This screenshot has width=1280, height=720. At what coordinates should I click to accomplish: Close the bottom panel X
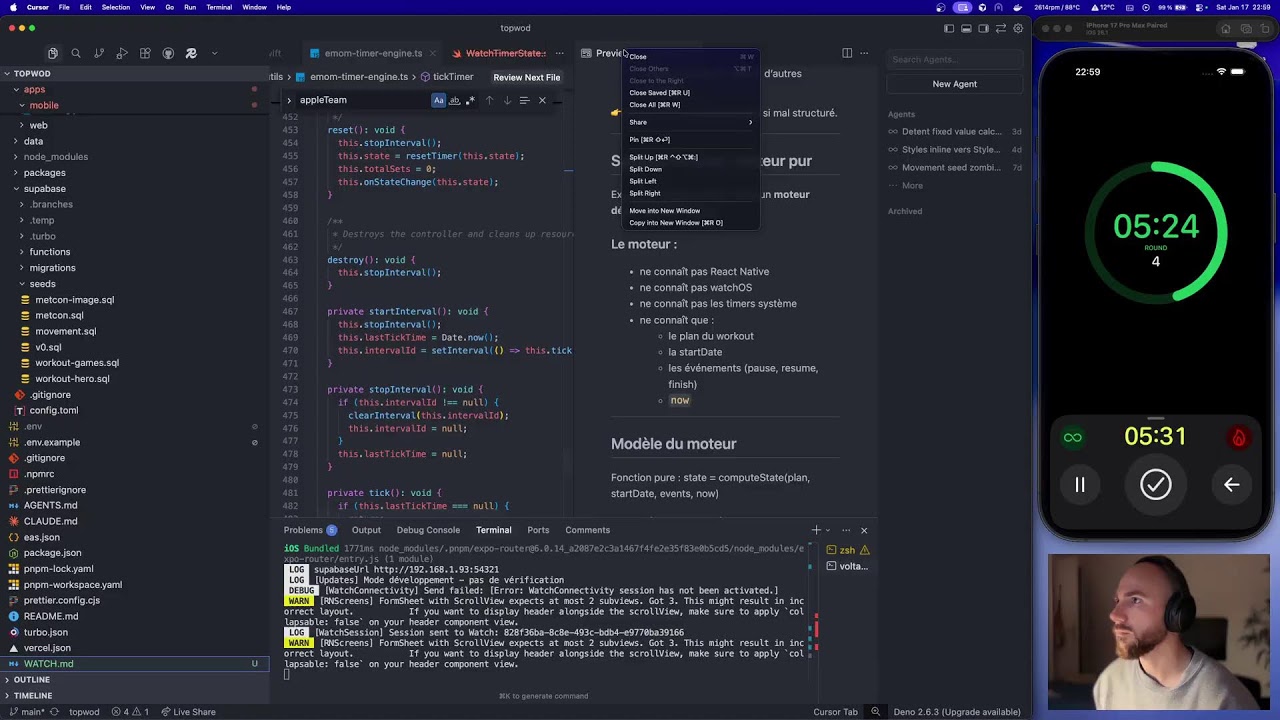(x=864, y=530)
